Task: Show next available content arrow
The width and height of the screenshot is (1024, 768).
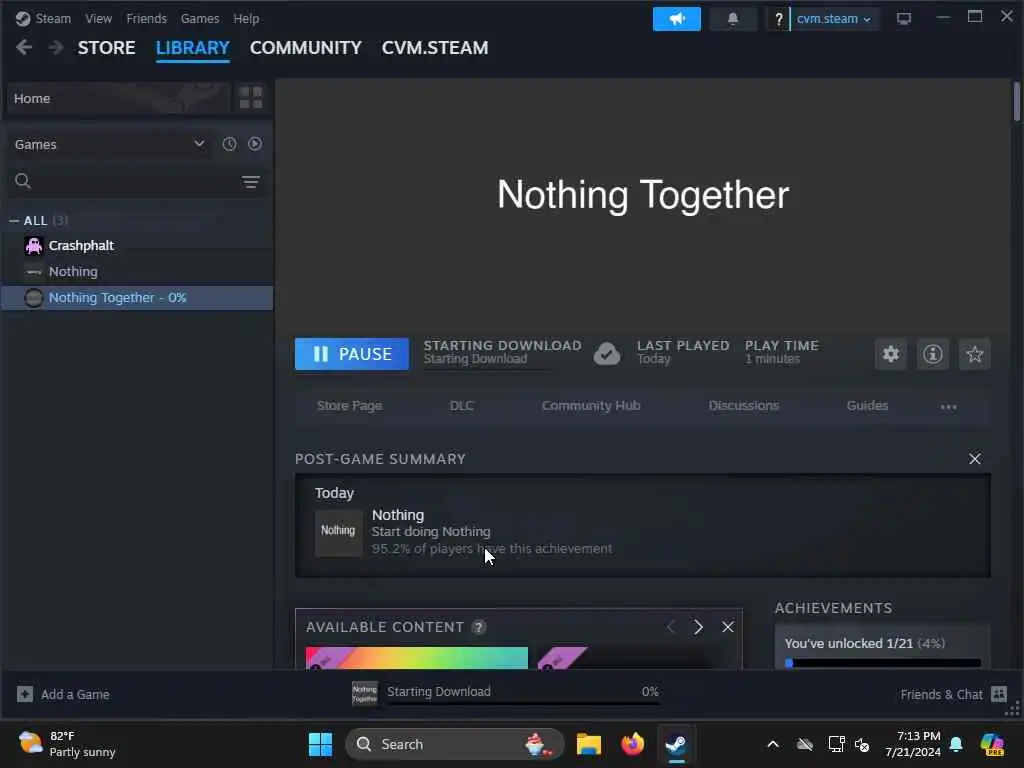Action: click(698, 627)
